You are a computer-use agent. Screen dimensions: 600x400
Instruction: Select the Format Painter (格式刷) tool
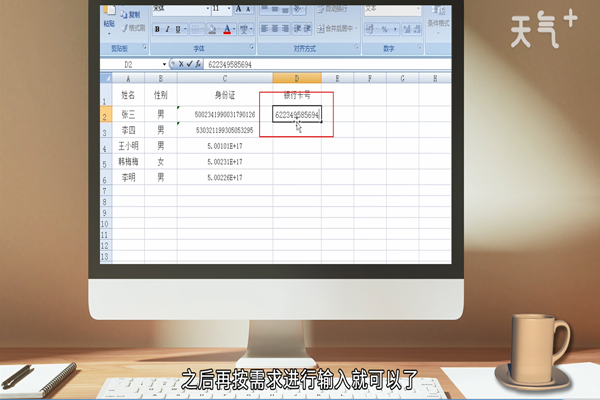click(133, 28)
